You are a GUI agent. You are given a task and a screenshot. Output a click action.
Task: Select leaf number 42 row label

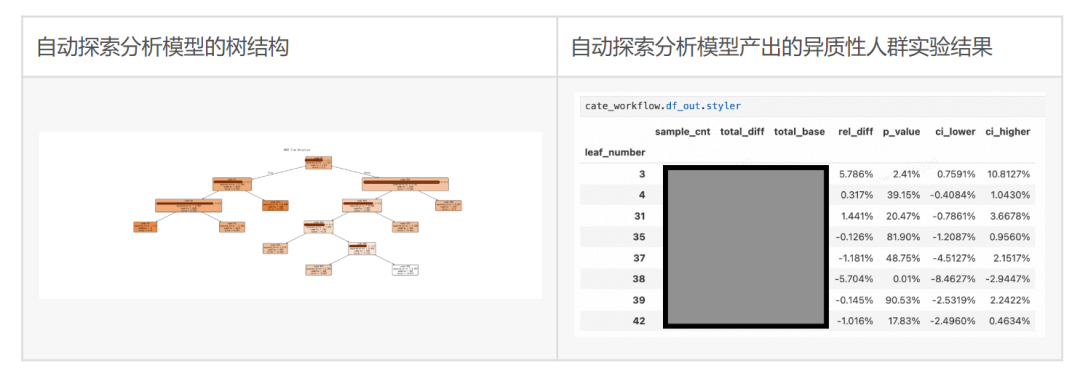(x=639, y=321)
